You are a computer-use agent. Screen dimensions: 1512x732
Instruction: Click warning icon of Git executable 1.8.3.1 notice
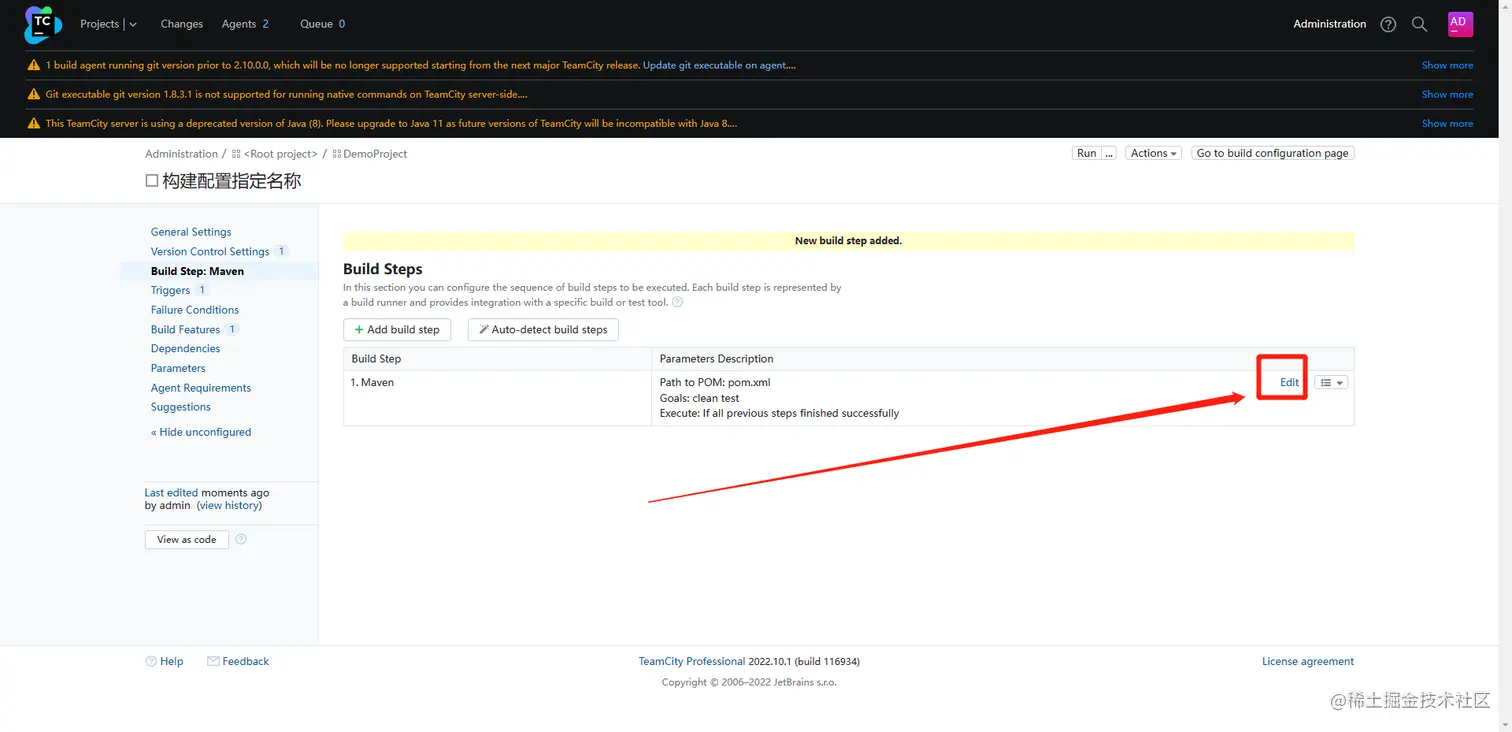(34, 94)
